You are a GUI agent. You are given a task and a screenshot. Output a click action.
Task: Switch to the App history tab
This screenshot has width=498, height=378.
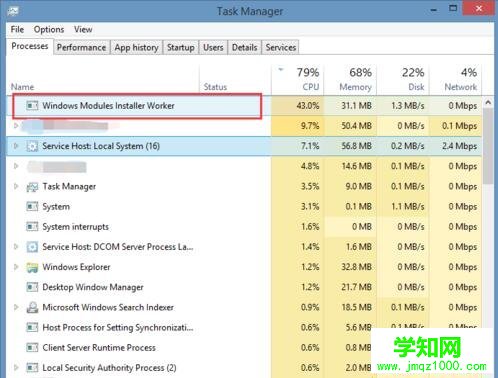point(136,47)
